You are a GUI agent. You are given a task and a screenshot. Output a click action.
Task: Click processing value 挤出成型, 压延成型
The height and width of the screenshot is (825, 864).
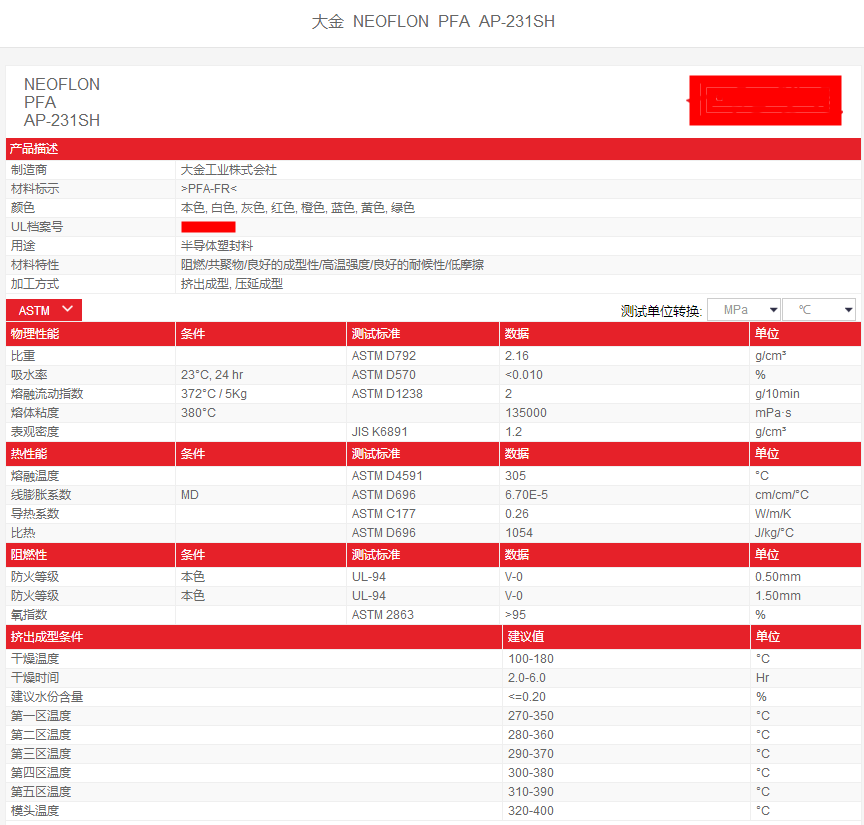pyautogui.click(x=232, y=284)
